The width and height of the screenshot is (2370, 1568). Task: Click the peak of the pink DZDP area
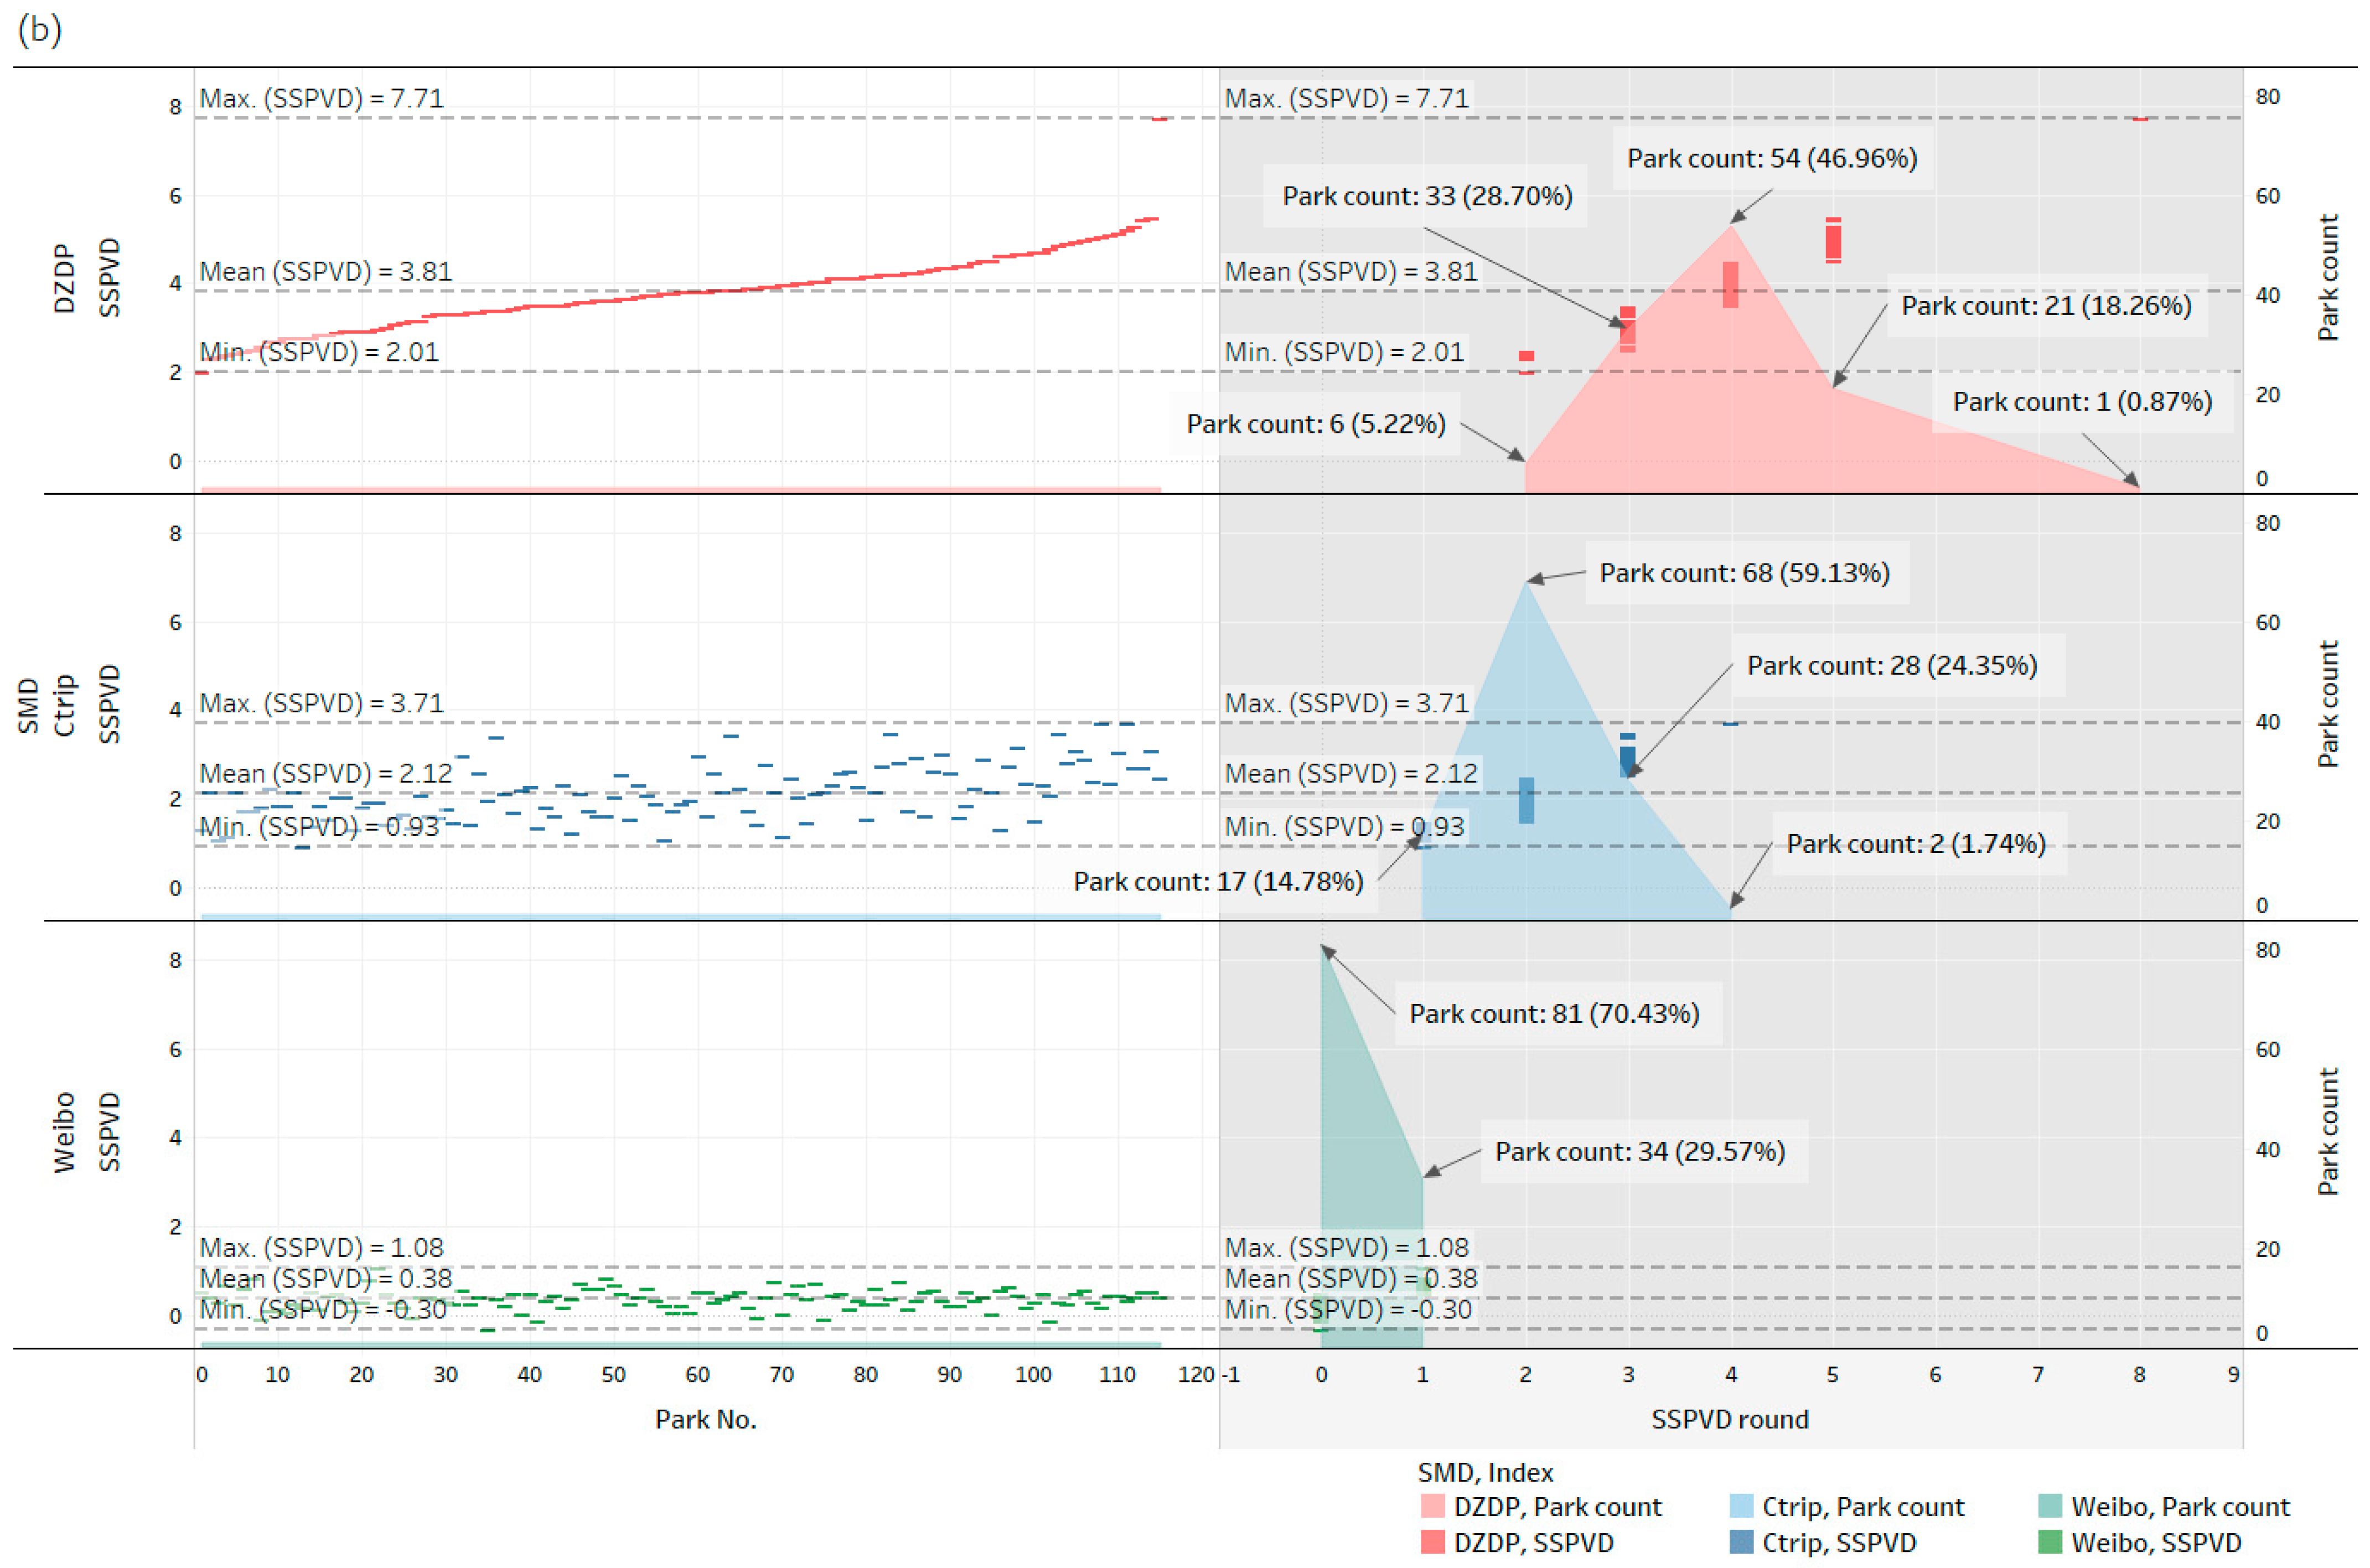coord(1731,228)
